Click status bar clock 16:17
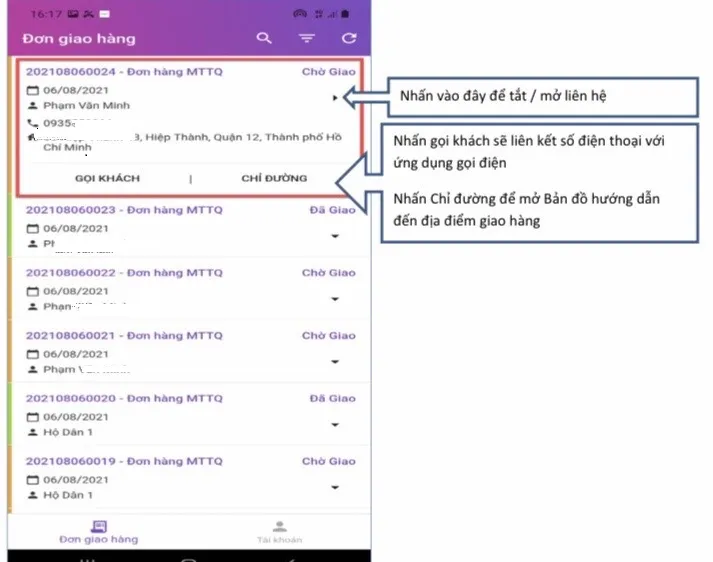The height and width of the screenshot is (562, 713). (x=46, y=14)
